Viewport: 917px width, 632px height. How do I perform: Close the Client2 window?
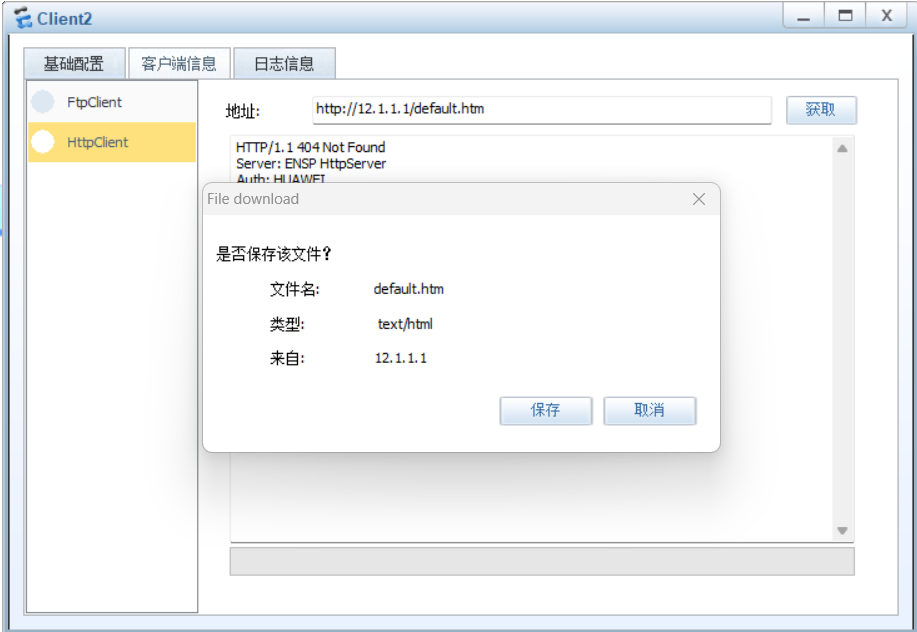[887, 16]
